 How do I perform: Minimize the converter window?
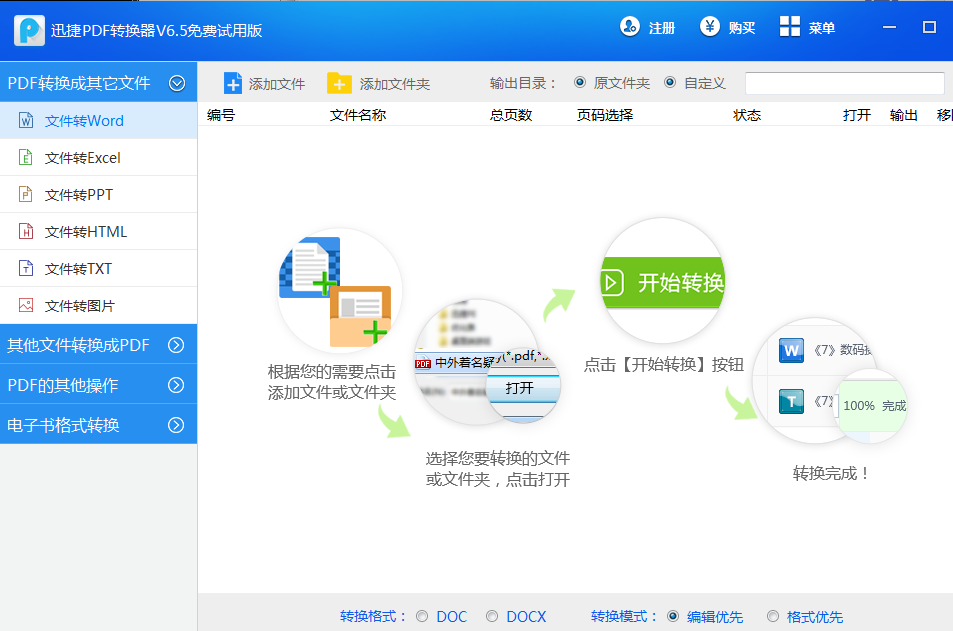coord(889,27)
